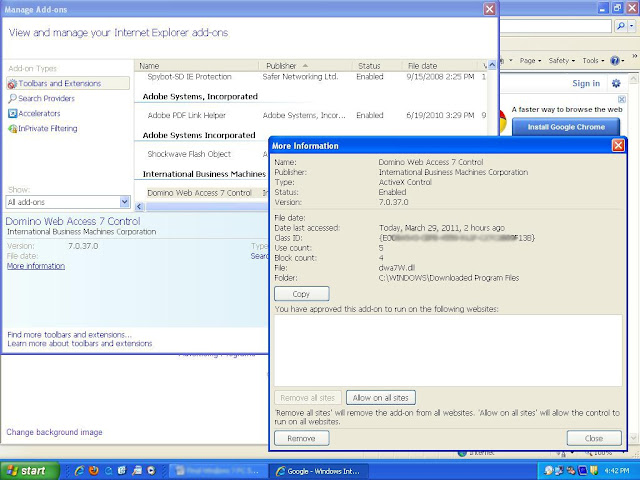Select InPrivate Filtering add-on type

43,129
